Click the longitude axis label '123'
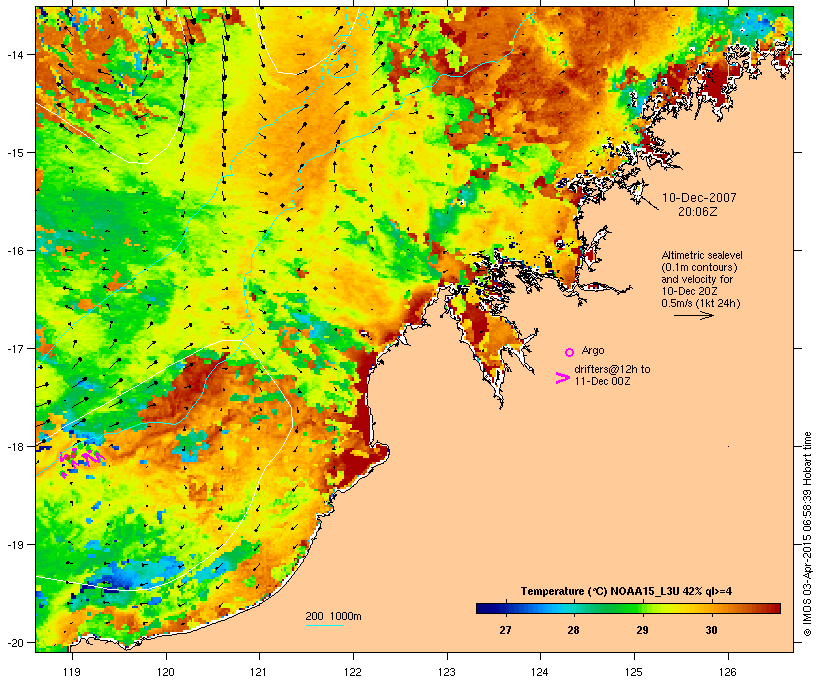 (447, 672)
